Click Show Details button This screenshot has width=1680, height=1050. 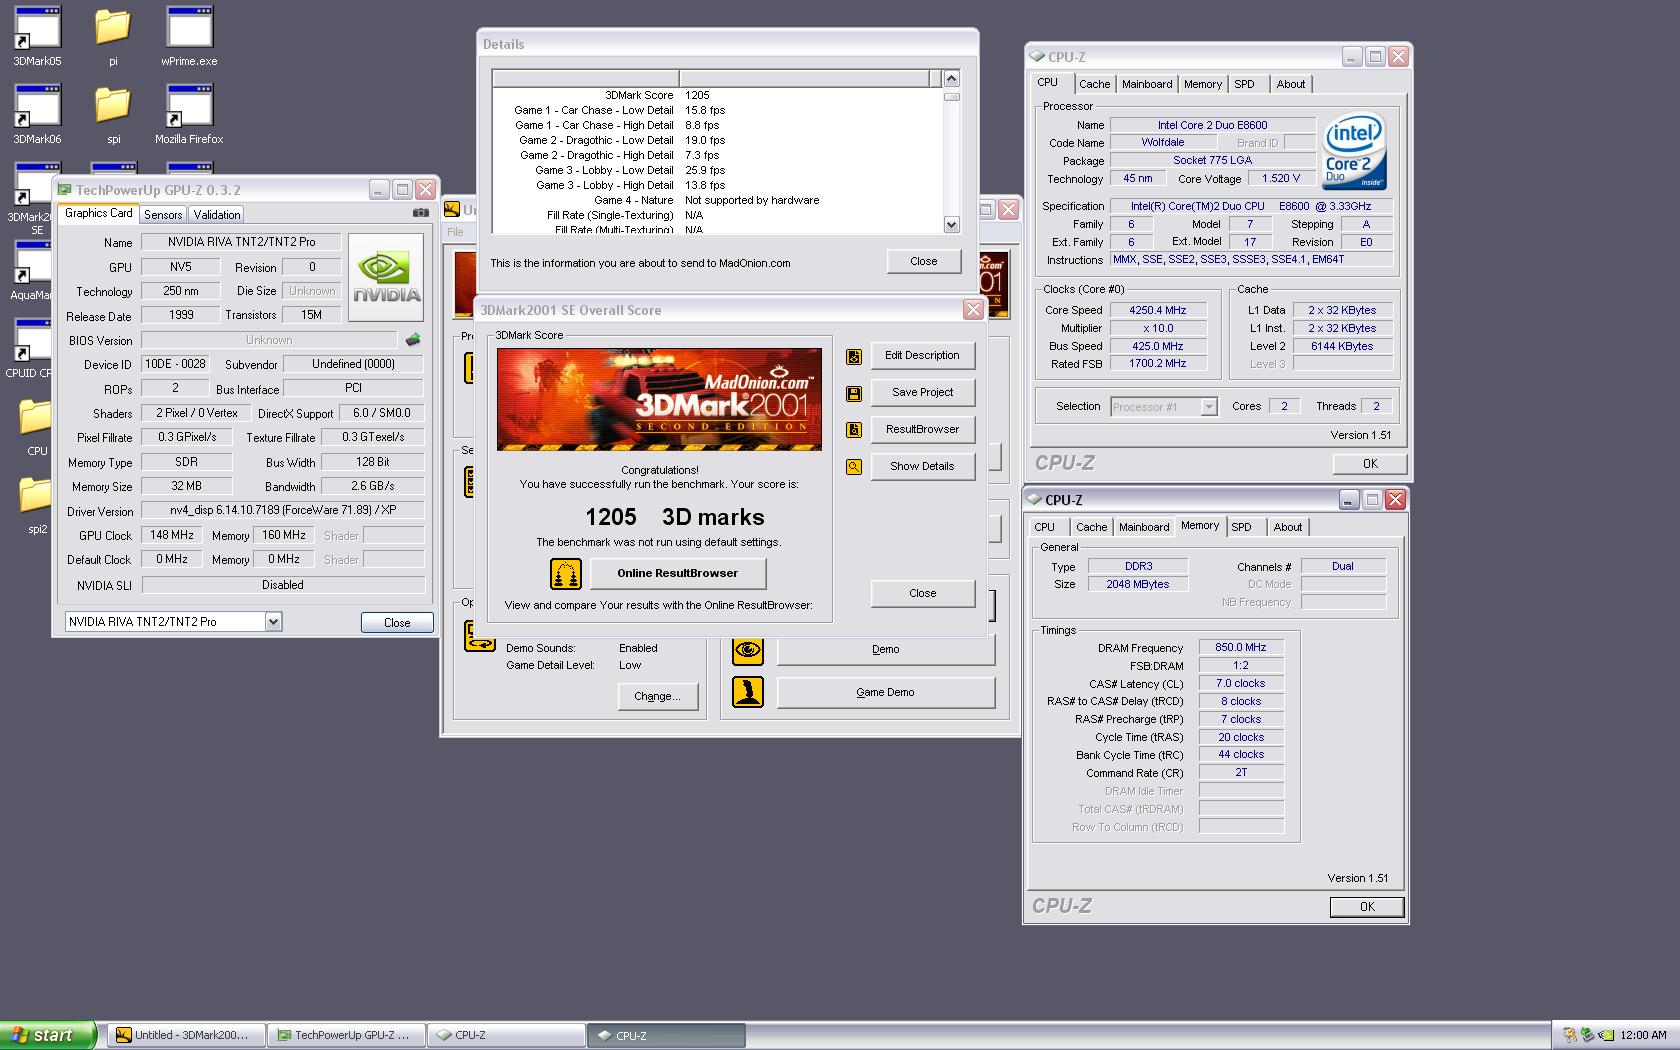pos(922,466)
